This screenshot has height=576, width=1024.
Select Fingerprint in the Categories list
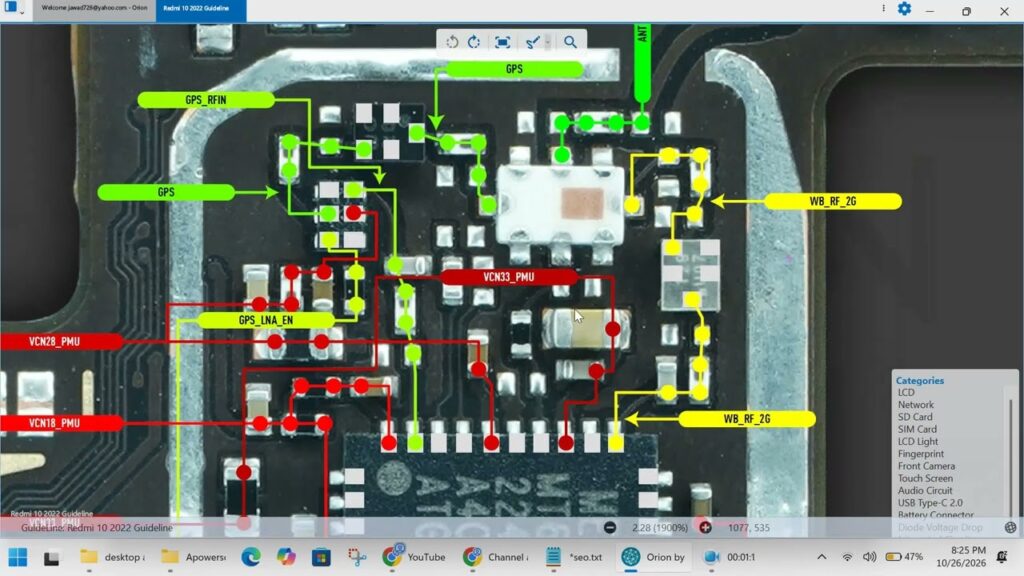coord(921,454)
